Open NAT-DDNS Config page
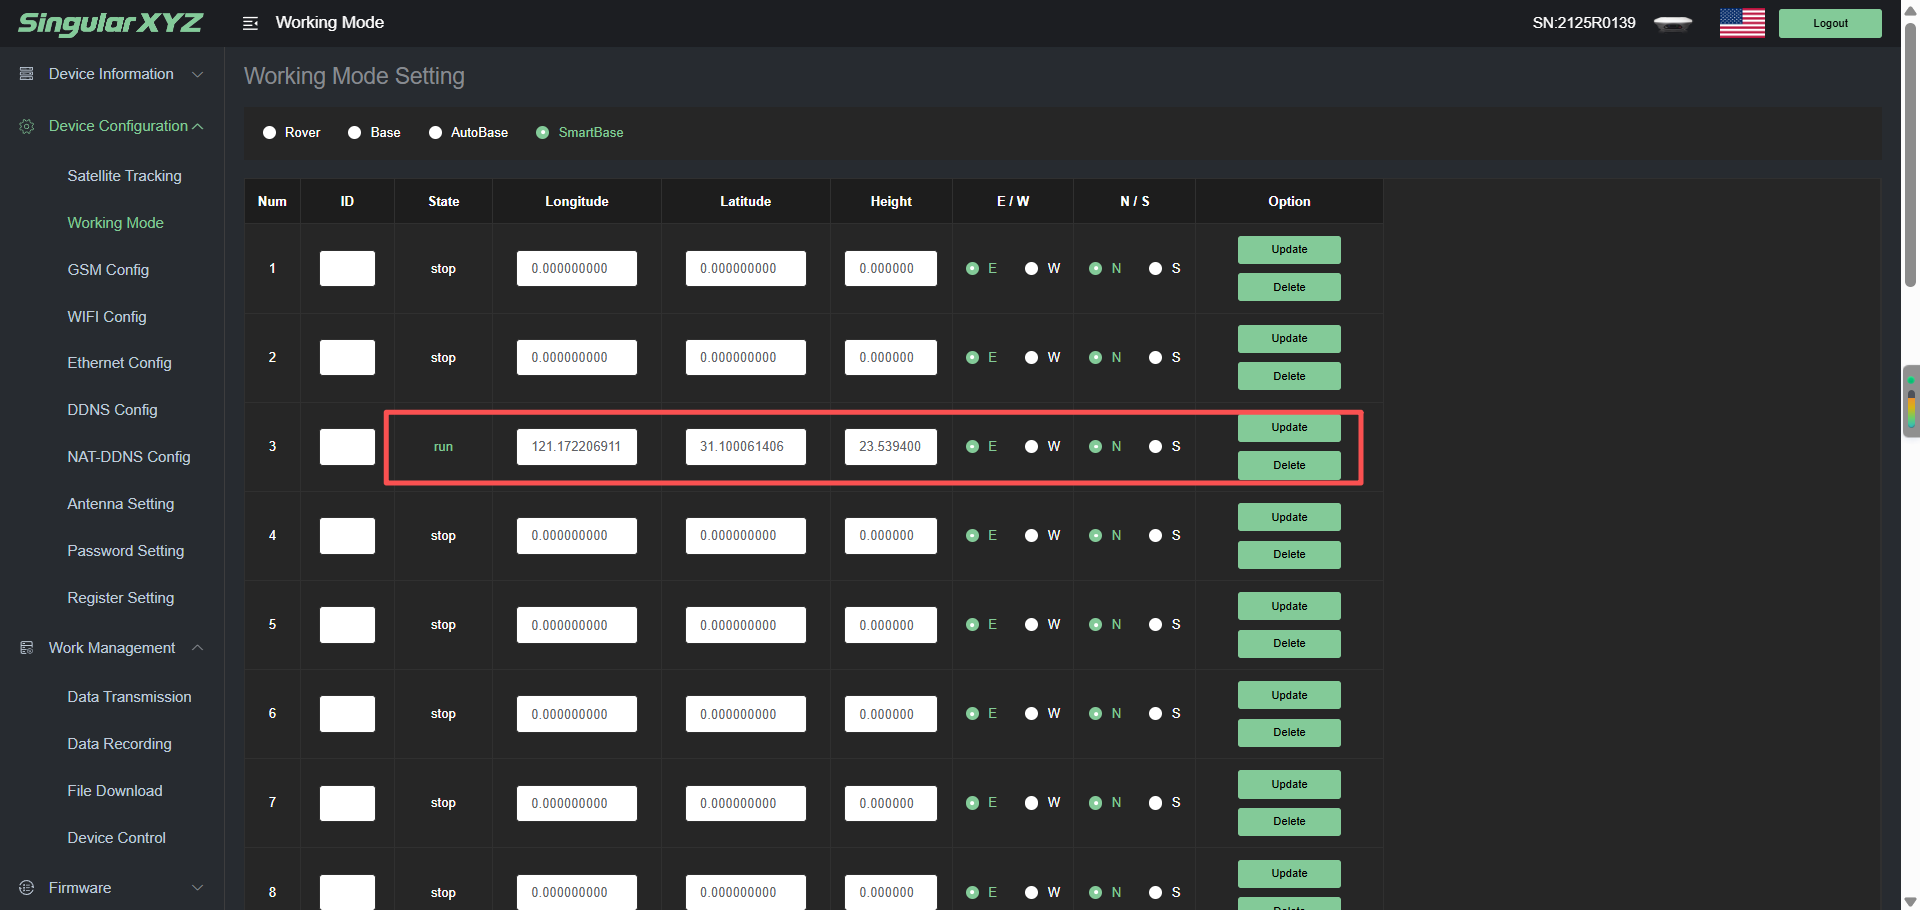1920x910 pixels. coord(129,457)
